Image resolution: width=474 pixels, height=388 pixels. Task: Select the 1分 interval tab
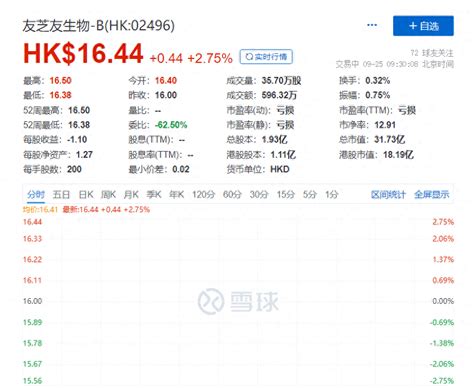[x=332, y=194]
